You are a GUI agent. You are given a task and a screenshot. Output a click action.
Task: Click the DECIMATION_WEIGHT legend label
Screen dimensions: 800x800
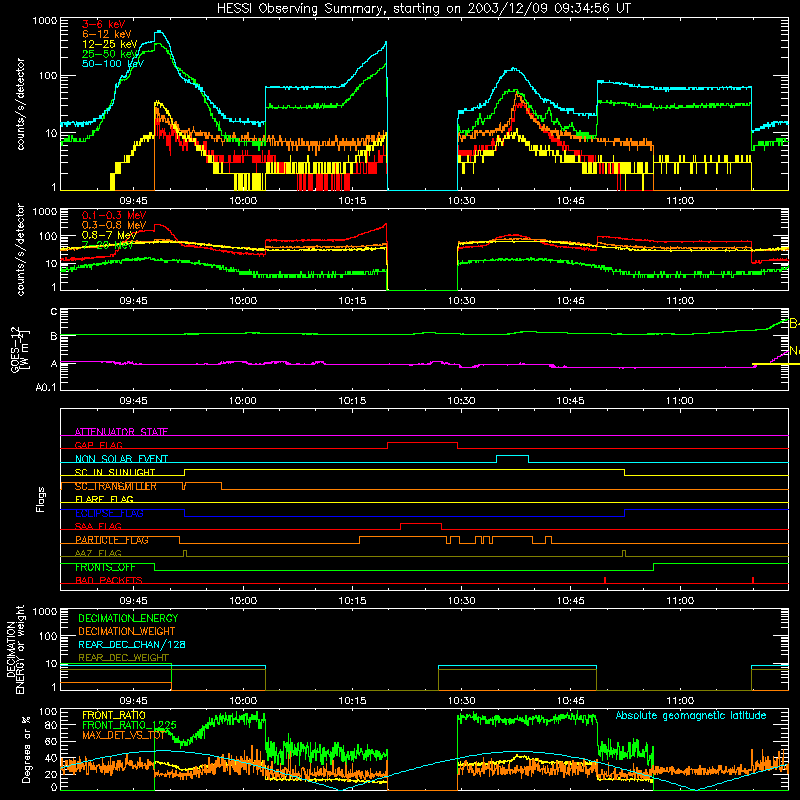[127, 631]
